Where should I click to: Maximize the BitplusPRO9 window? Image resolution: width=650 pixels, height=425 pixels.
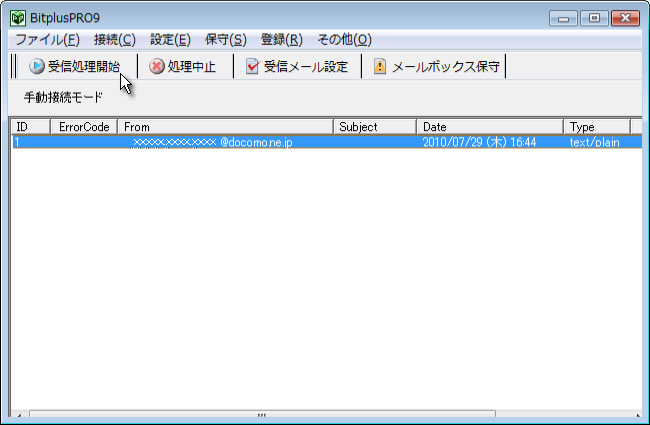[x=594, y=18]
